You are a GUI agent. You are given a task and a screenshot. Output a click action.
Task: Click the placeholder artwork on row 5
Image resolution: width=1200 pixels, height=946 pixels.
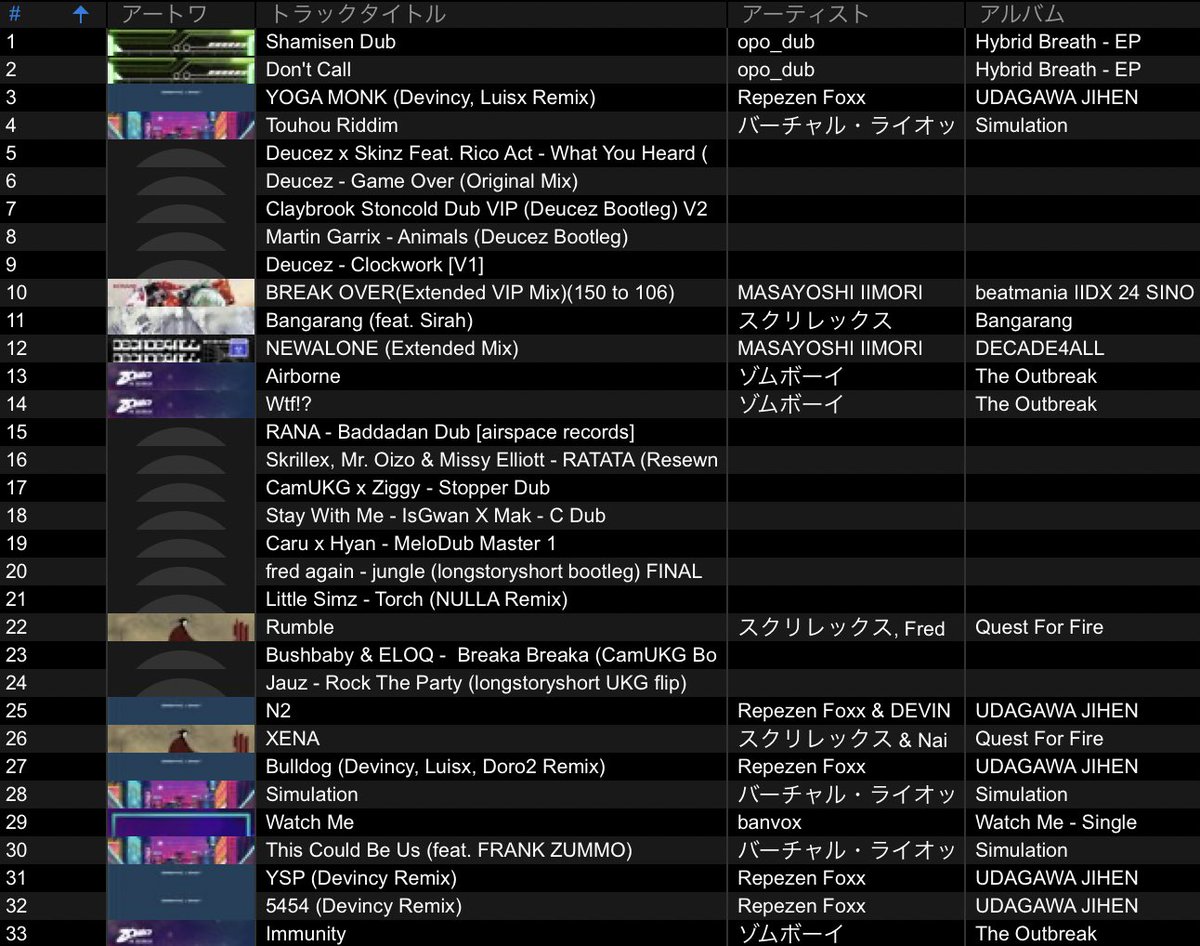pos(180,153)
